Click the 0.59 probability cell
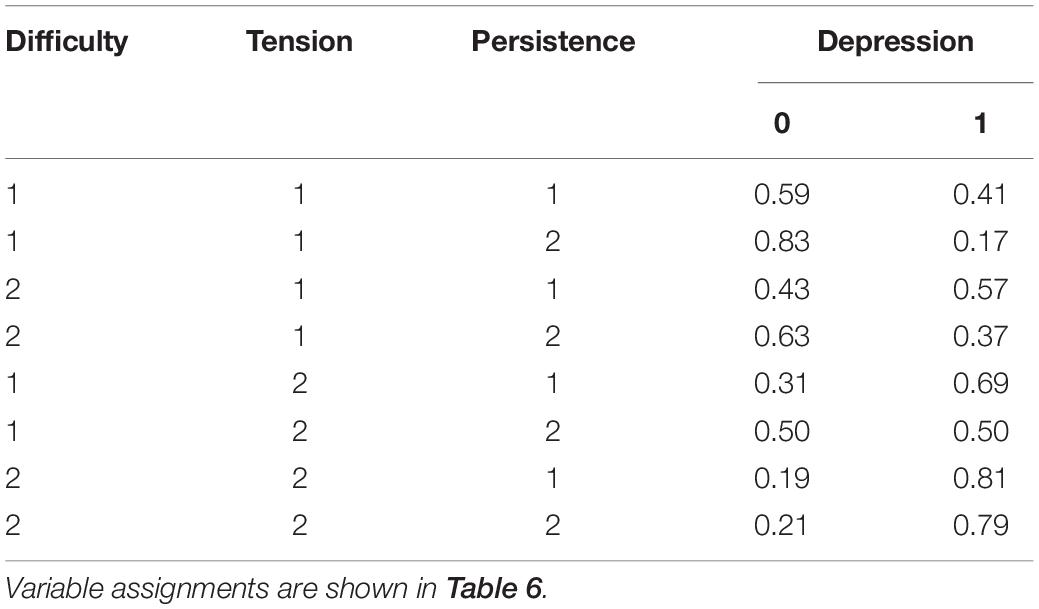Viewport: 1039px width, 609px height. pos(782,194)
